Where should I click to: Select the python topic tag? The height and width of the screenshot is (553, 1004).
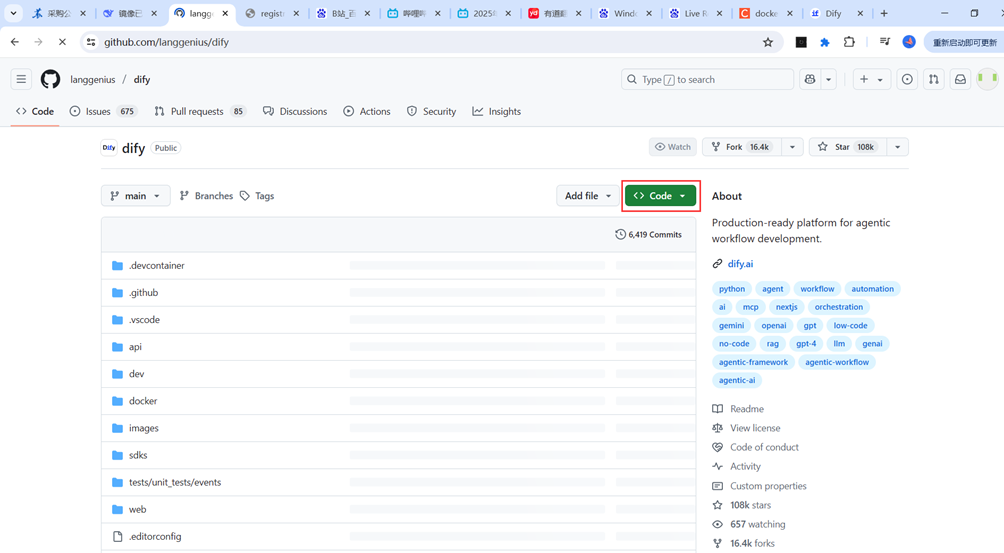pyautogui.click(x=732, y=289)
